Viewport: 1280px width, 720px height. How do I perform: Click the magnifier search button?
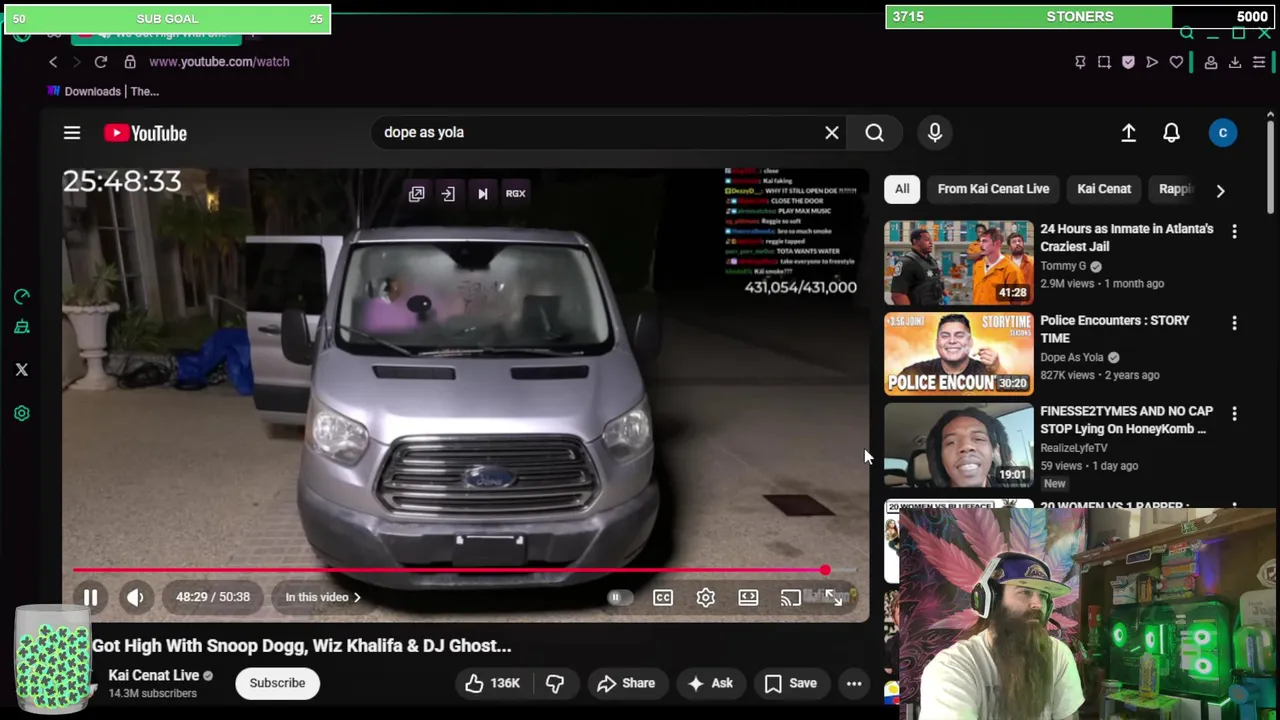[x=875, y=132]
